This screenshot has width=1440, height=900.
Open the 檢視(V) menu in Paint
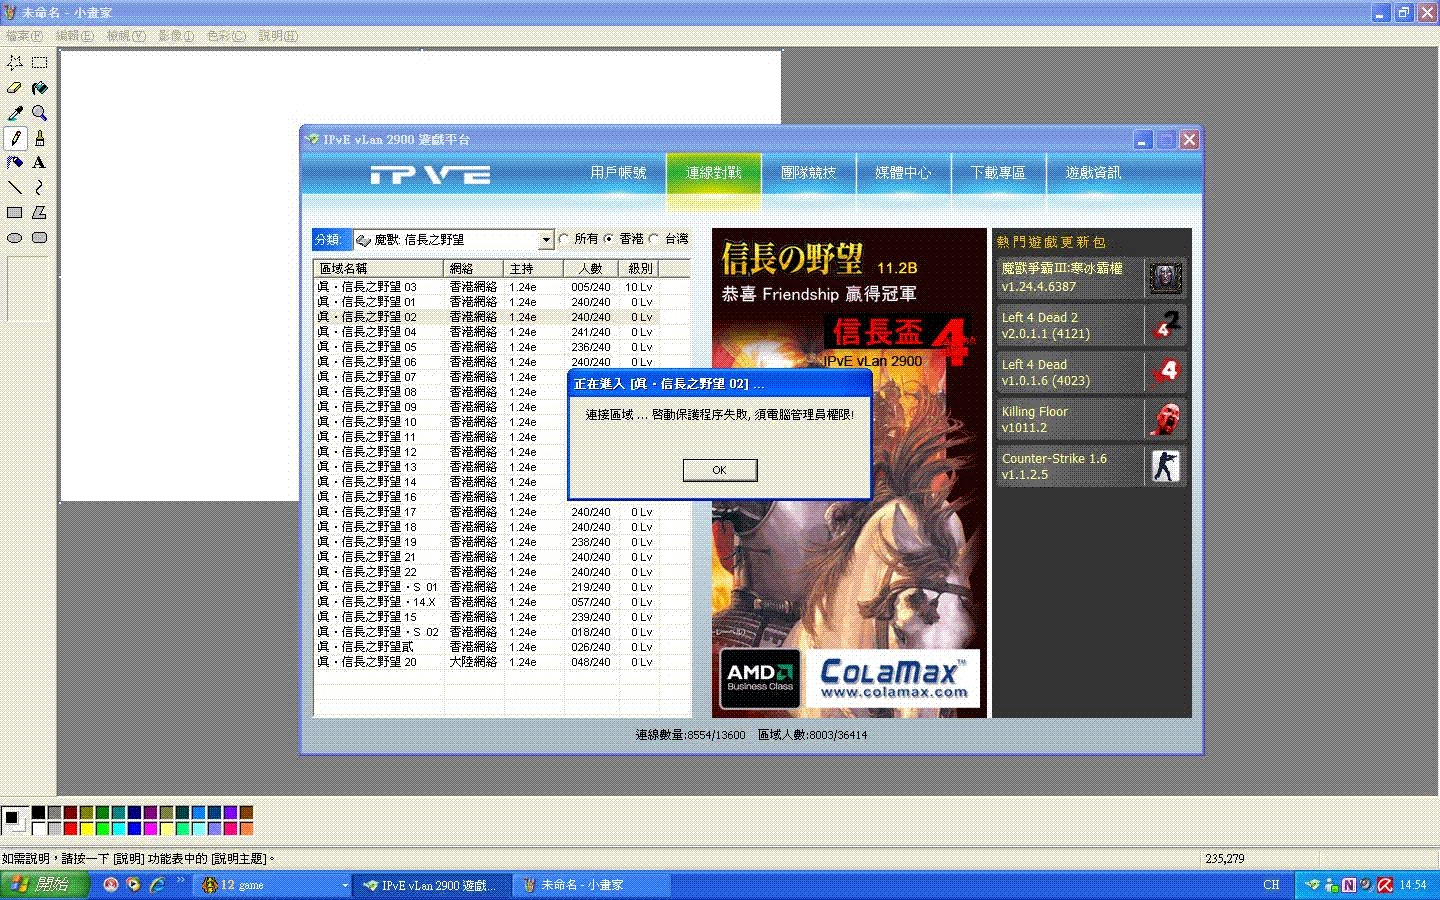click(126, 36)
